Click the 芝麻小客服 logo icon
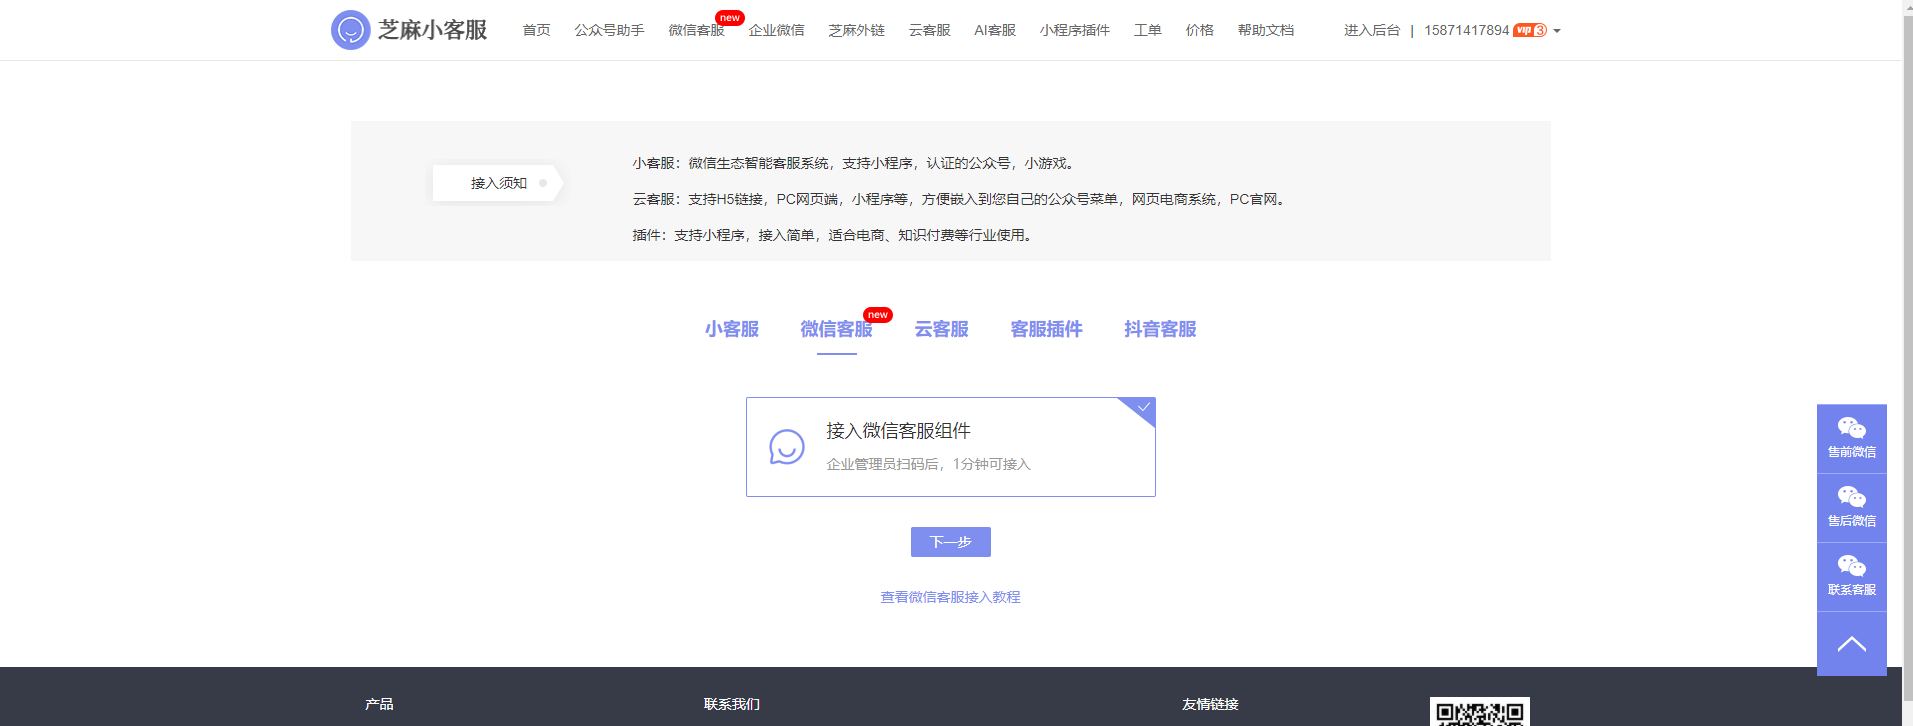1913x726 pixels. tap(350, 30)
